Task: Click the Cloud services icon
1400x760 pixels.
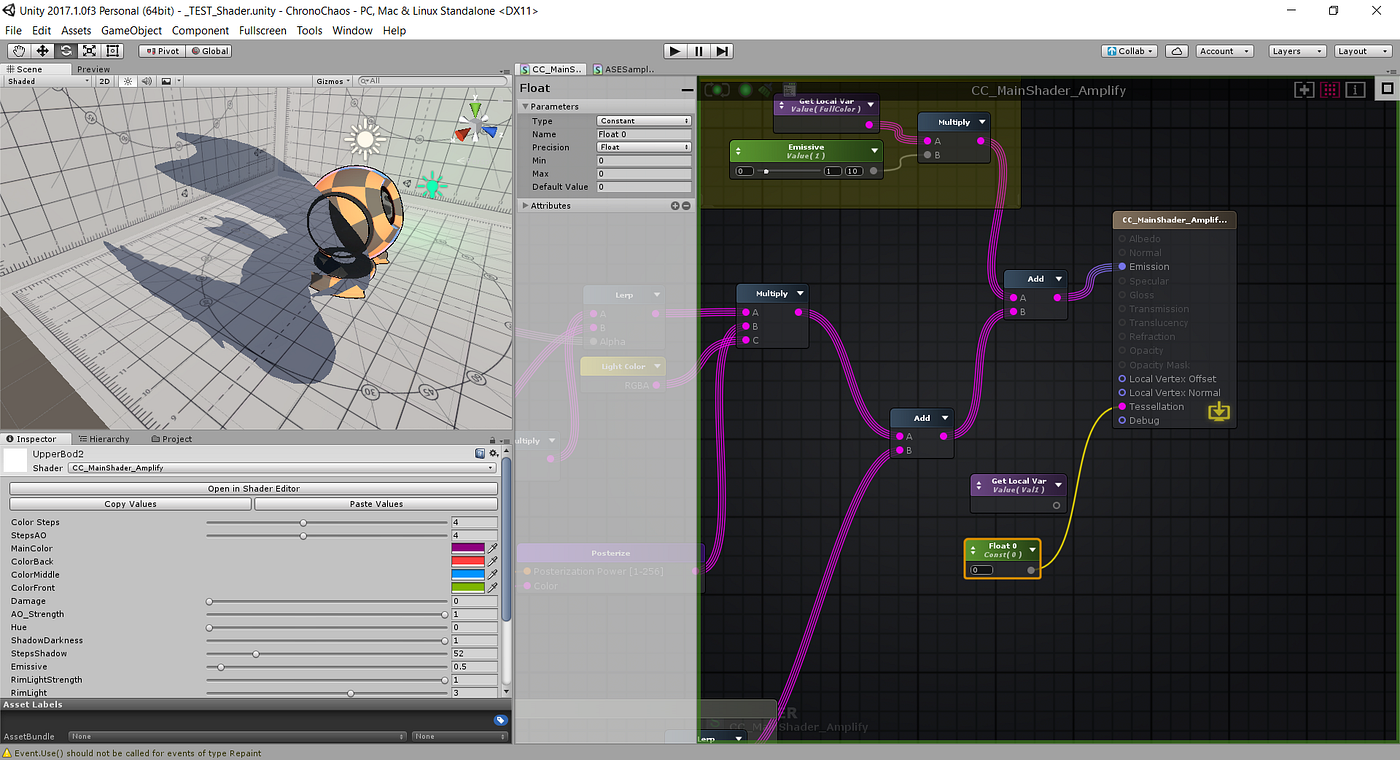Action: pos(1177,51)
